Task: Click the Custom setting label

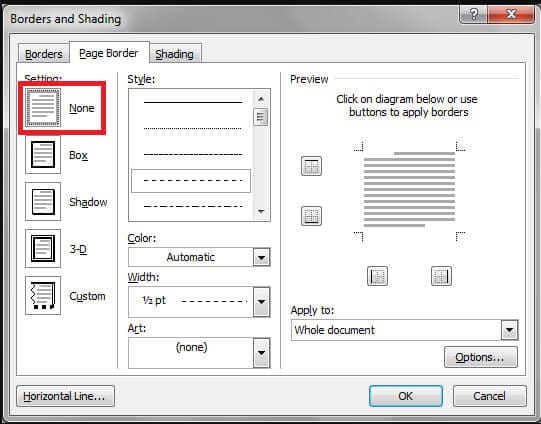Action: click(x=87, y=296)
